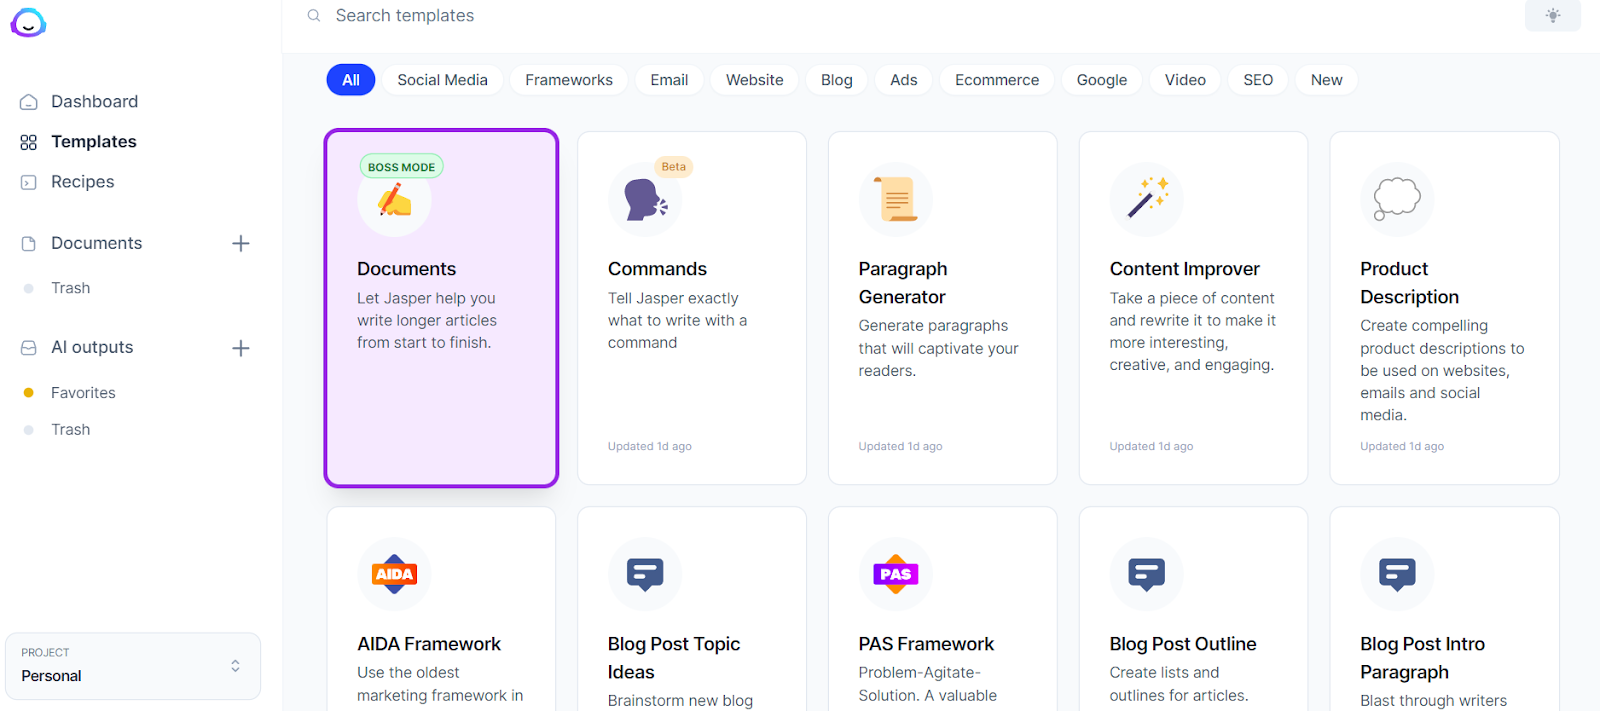Select the All filter tab

(x=351, y=80)
